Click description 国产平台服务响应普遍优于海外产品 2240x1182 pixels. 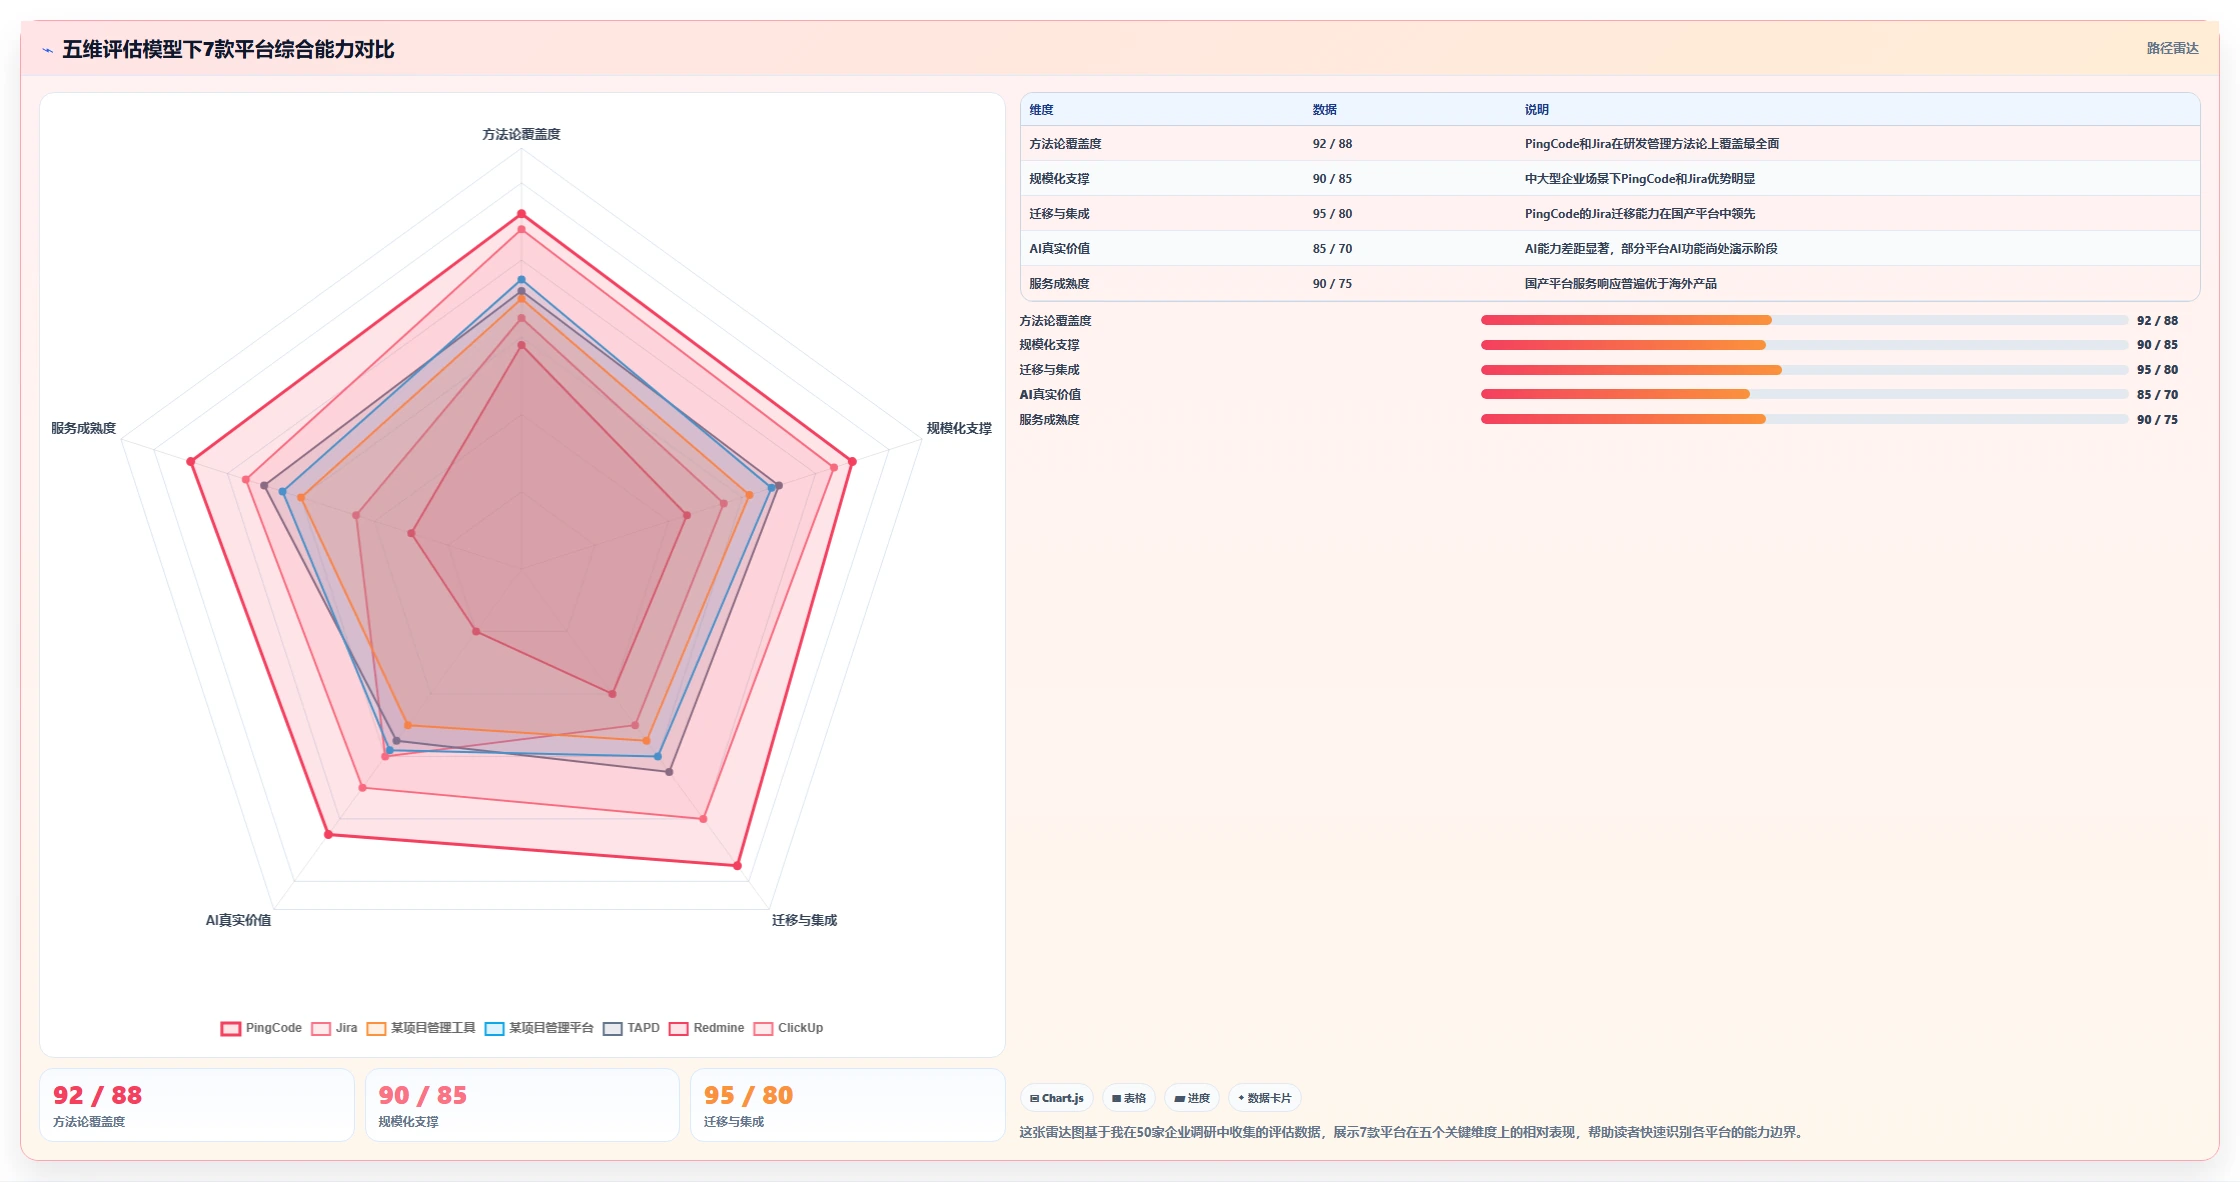tap(1620, 284)
